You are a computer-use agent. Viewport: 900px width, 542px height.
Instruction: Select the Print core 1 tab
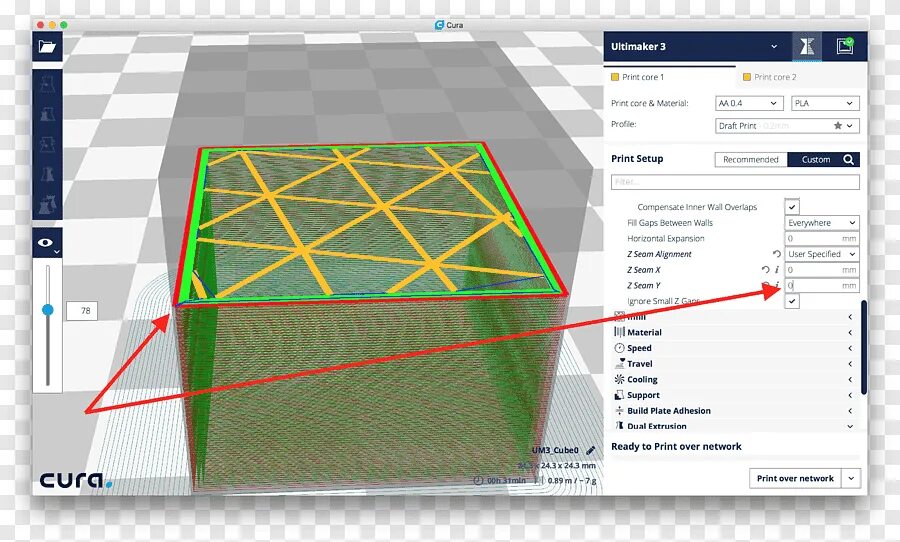[x=669, y=77]
